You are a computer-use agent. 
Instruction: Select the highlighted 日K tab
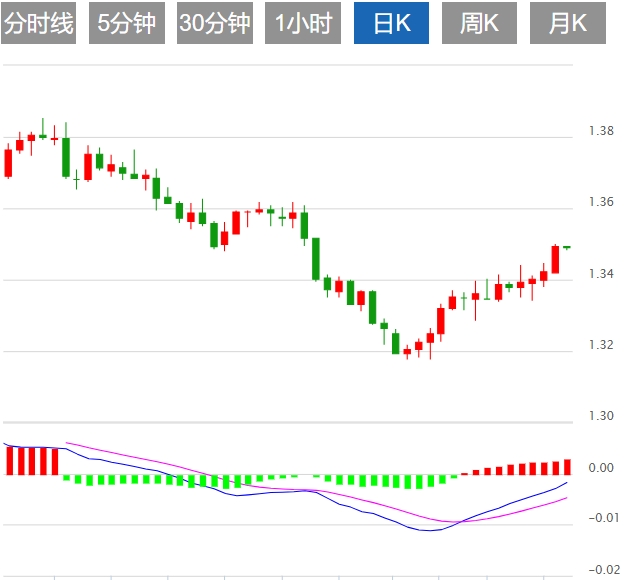[x=391, y=24]
